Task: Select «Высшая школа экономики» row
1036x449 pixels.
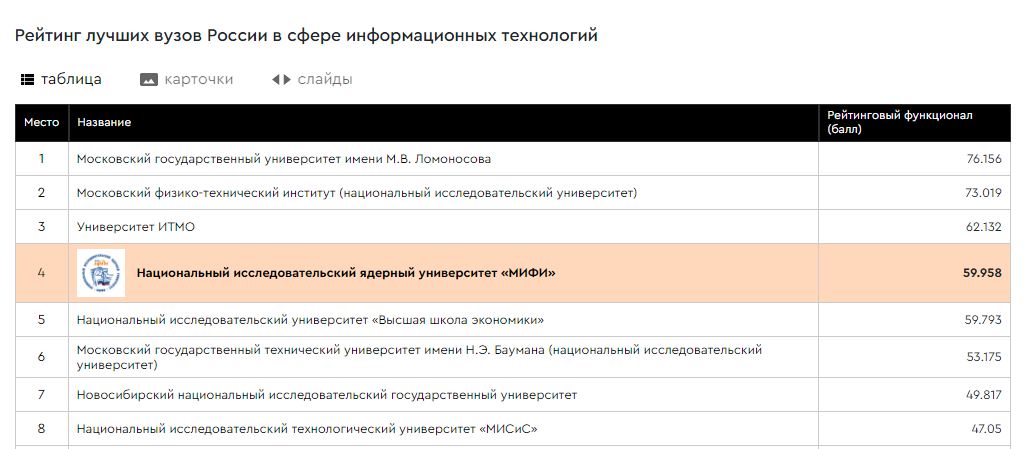Action: click(513, 320)
